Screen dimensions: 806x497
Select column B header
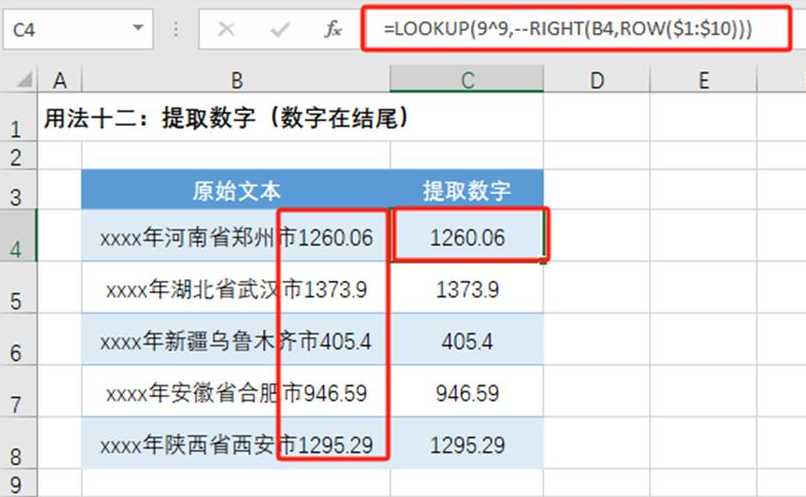click(x=236, y=80)
